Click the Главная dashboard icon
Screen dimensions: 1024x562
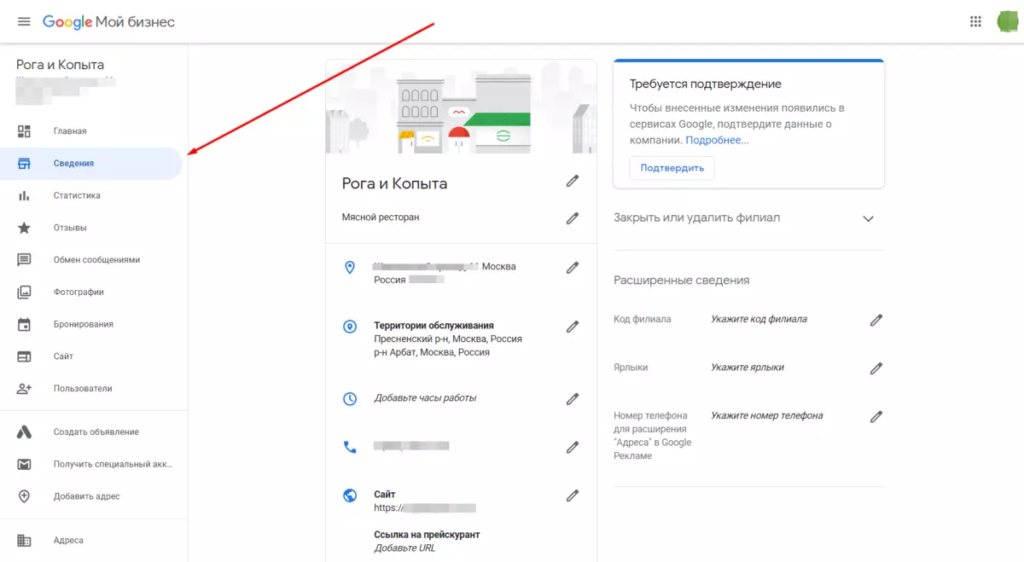(x=24, y=131)
